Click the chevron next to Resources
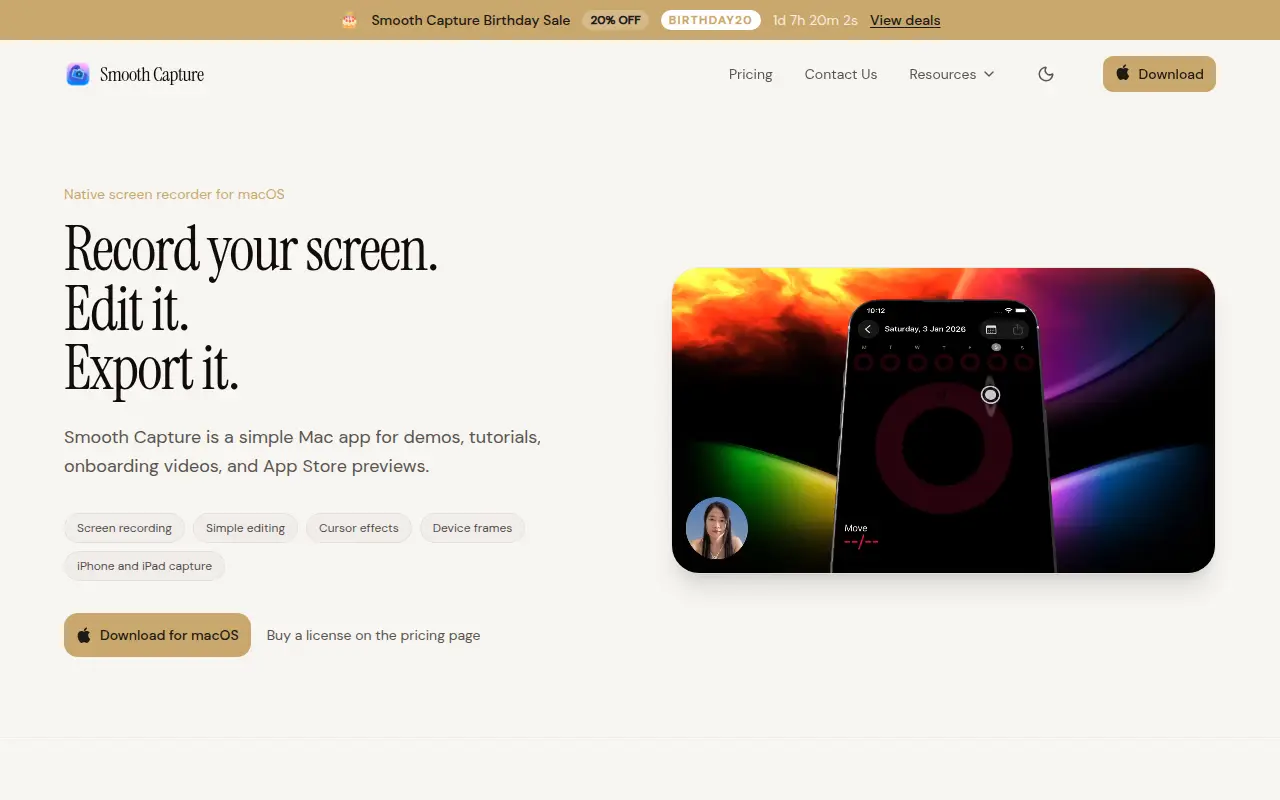The width and height of the screenshot is (1280, 800). pos(989,74)
